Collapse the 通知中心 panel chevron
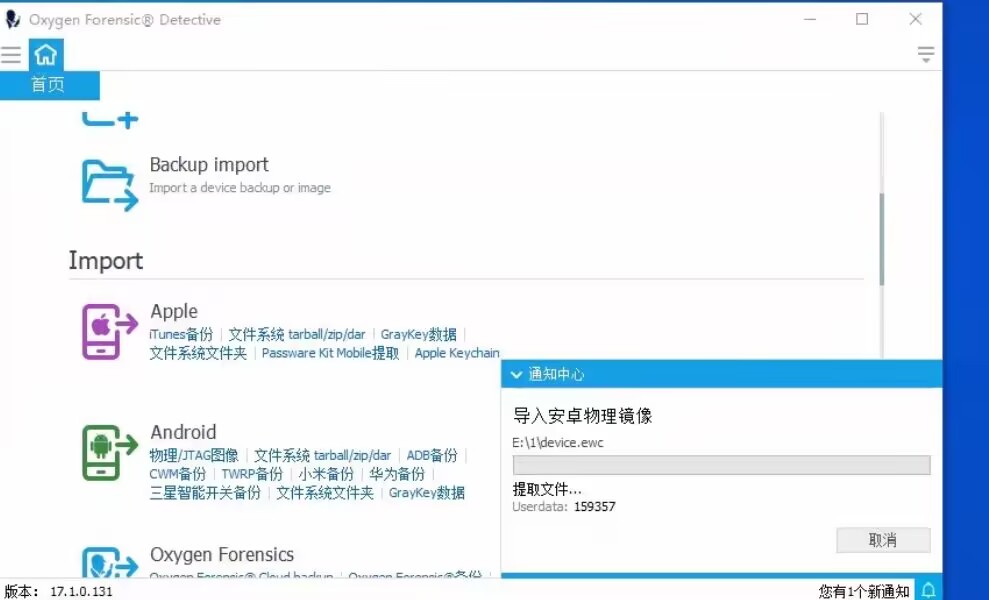 click(x=516, y=375)
